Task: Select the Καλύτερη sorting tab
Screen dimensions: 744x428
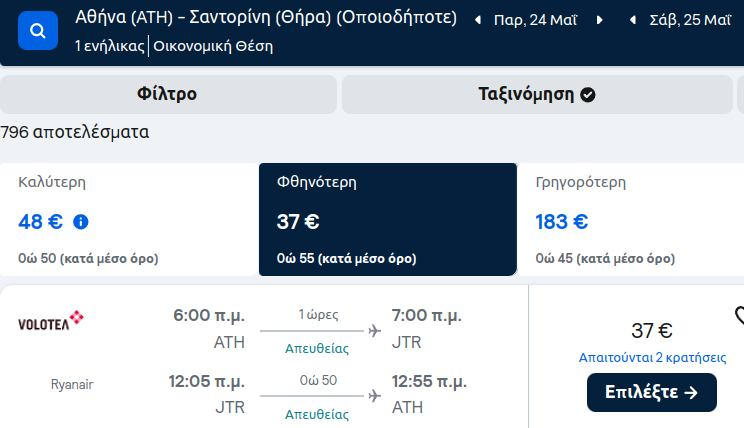Action: click(x=129, y=219)
